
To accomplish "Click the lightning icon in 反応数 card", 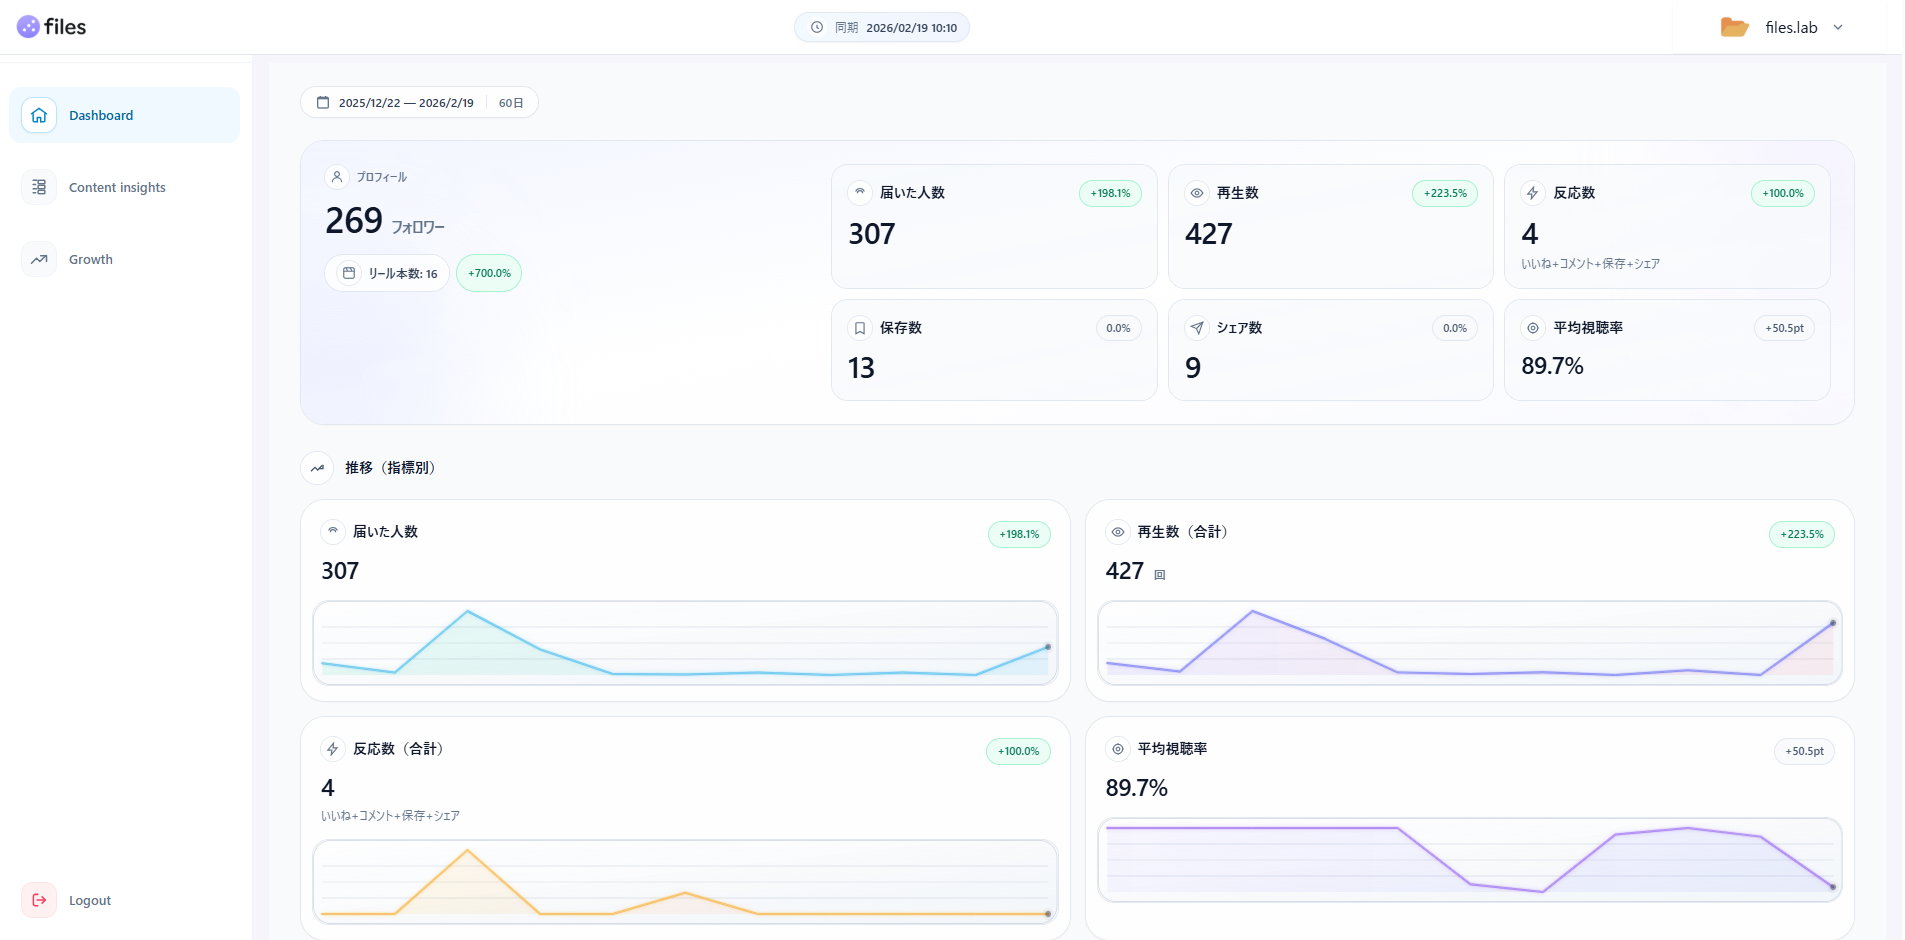I will [1532, 193].
